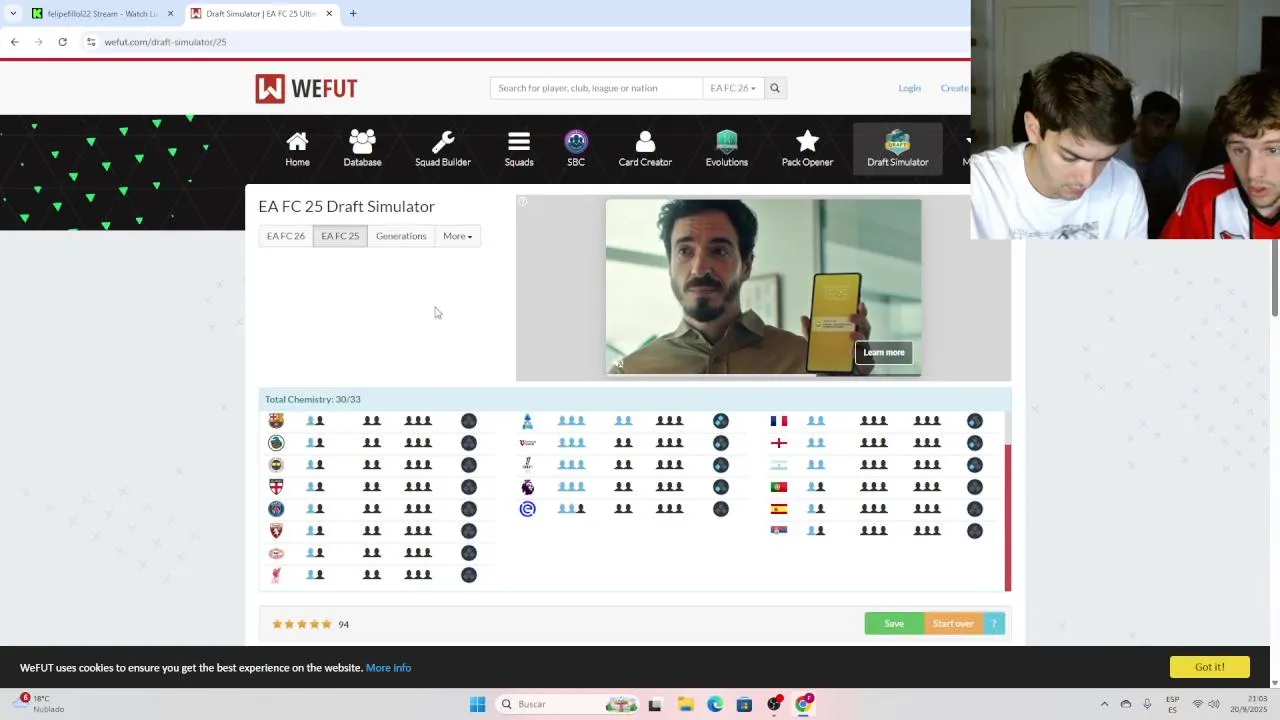Click the chemistry ball in the France row
Image resolution: width=1280 pixels, height=720 pixels.
(975, 421)
